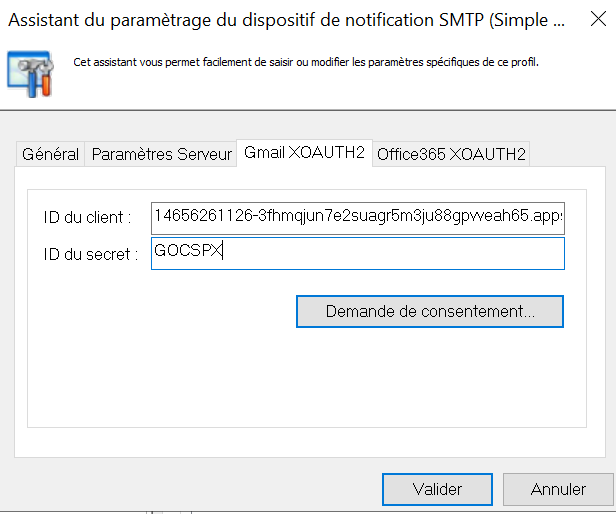616x514 pixels.
Task: Cancel the wizard with Annuler
Action: point(558,489)
